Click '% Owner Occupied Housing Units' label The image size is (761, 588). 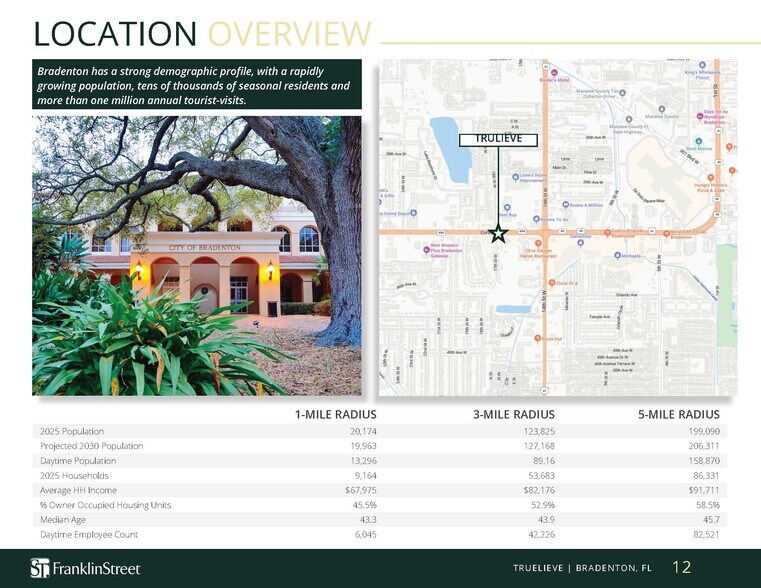(x=105, y=505)
